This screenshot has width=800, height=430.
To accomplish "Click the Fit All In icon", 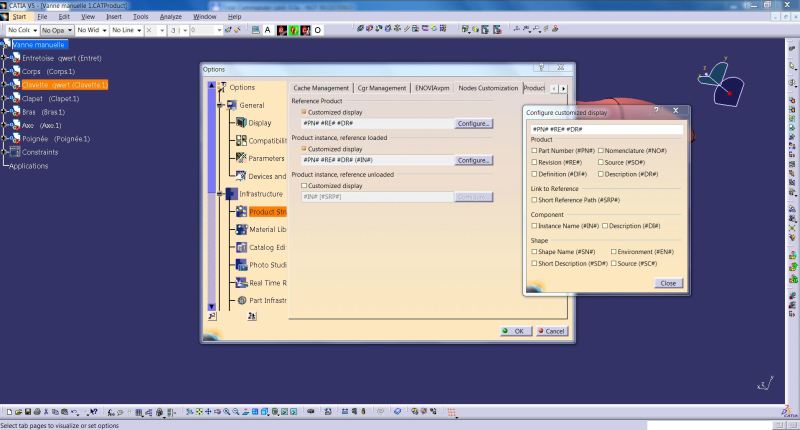I will [198, 412].
